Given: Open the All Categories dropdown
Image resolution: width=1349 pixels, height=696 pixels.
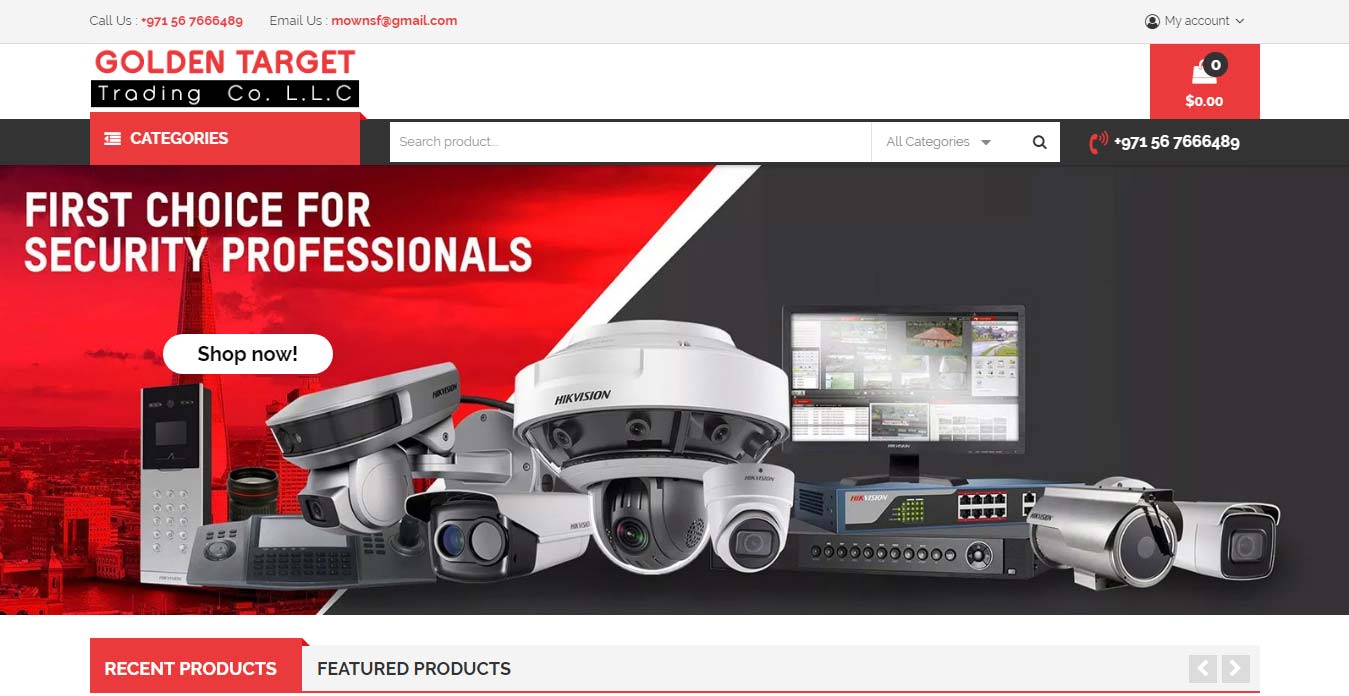Looking at the screenshot, I should coord(938,142).
